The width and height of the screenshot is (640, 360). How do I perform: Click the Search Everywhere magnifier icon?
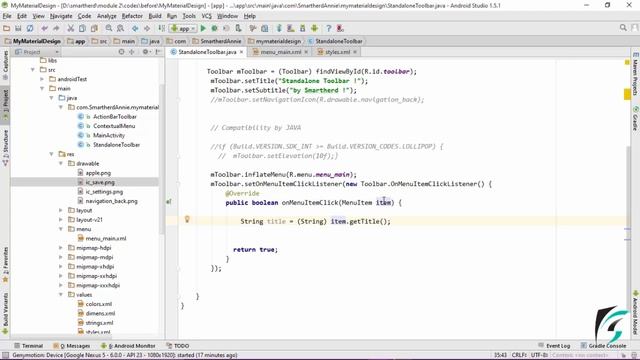[623, 28]
